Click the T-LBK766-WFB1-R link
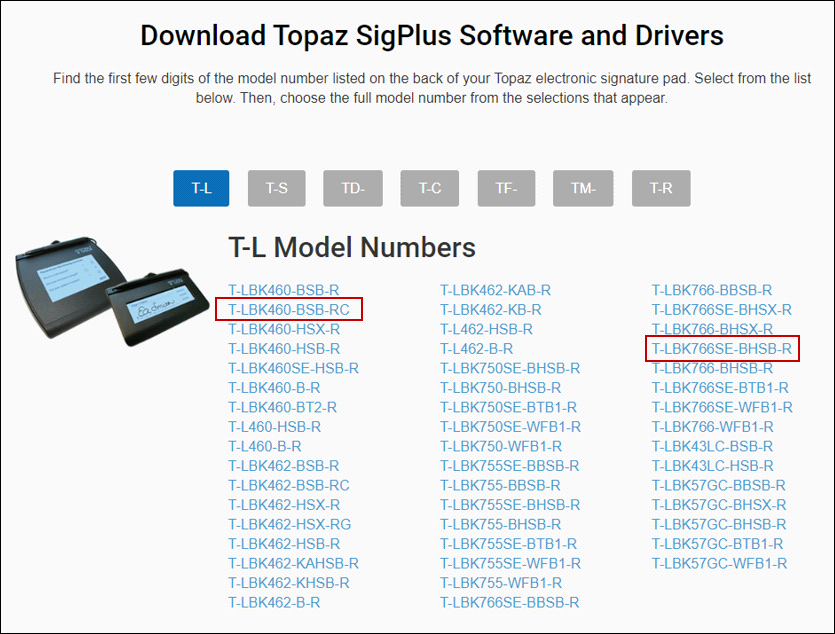 pos(713,427)
